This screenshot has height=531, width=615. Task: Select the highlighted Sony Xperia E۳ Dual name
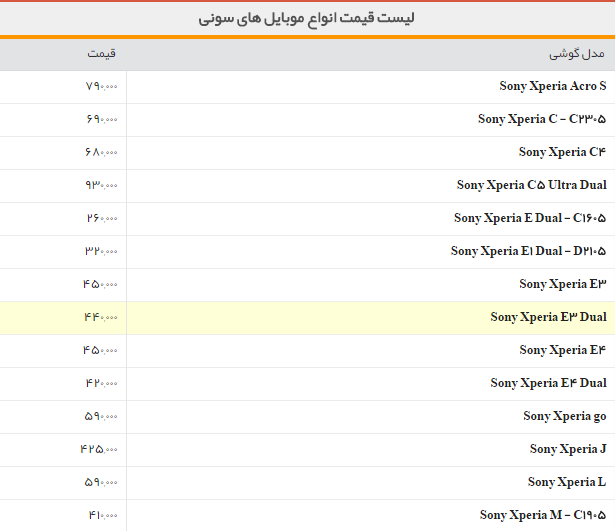coord(548,316)
